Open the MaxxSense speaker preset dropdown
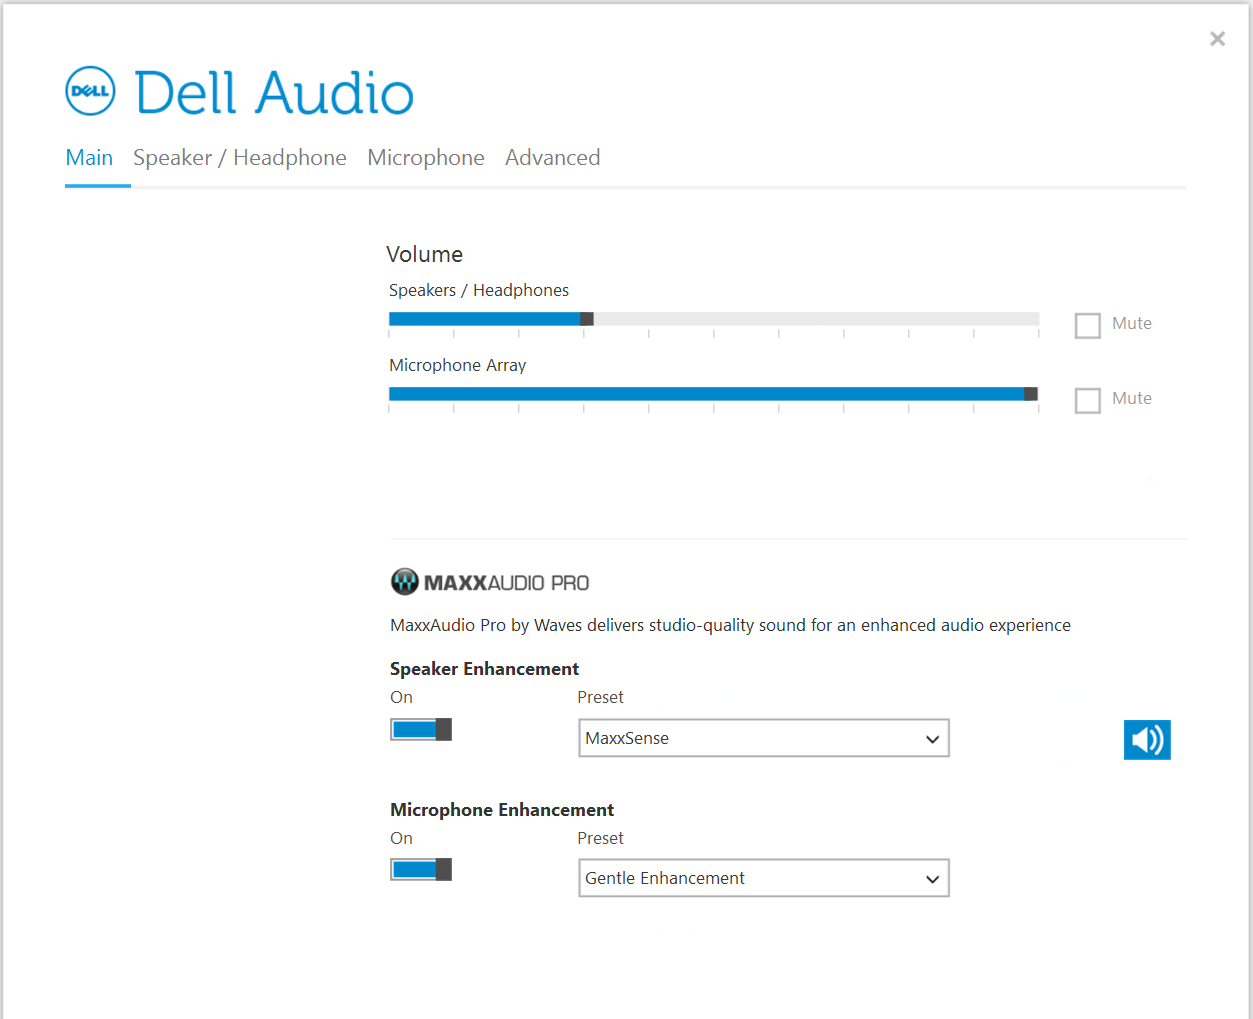Image resolution: width=1253 pixels, height=1019 pixels. 764,738
